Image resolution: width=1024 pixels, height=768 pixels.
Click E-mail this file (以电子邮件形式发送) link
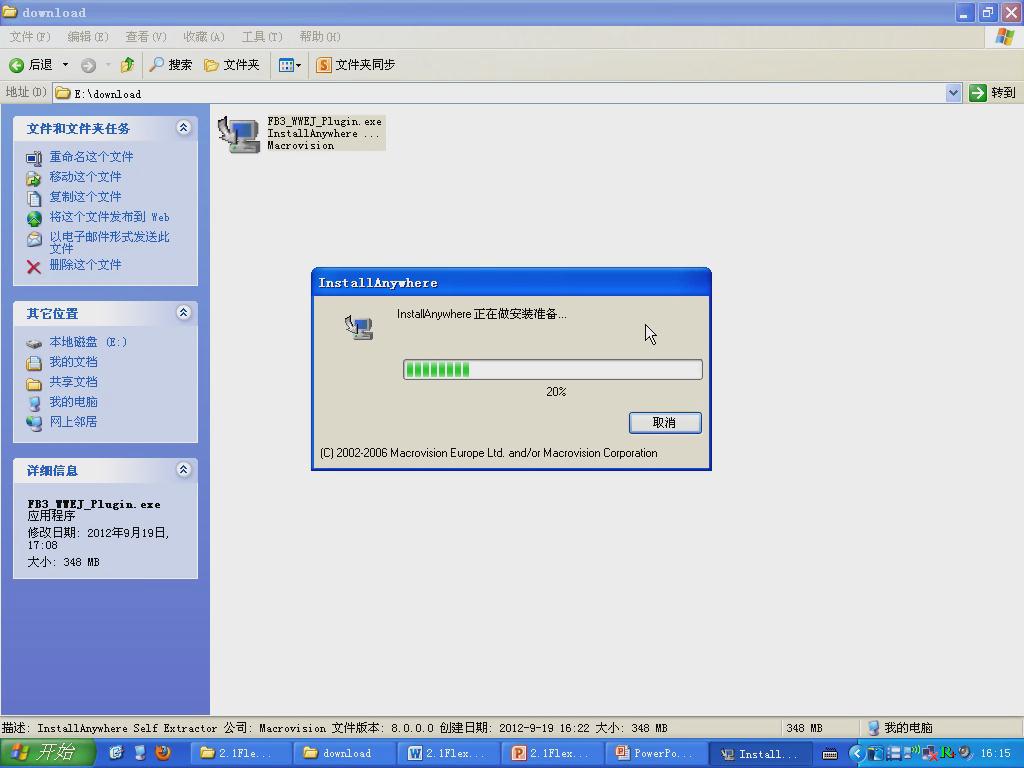109,242
